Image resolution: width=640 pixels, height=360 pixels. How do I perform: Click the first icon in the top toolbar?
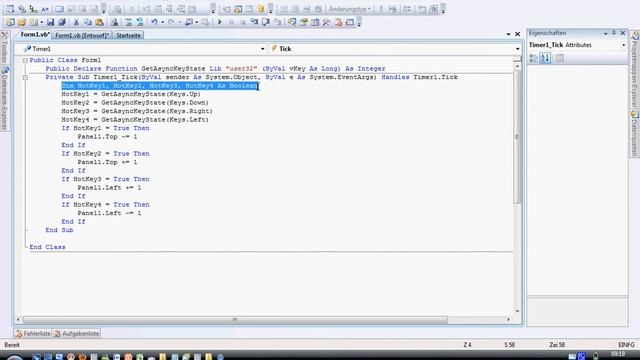(10, 9)
